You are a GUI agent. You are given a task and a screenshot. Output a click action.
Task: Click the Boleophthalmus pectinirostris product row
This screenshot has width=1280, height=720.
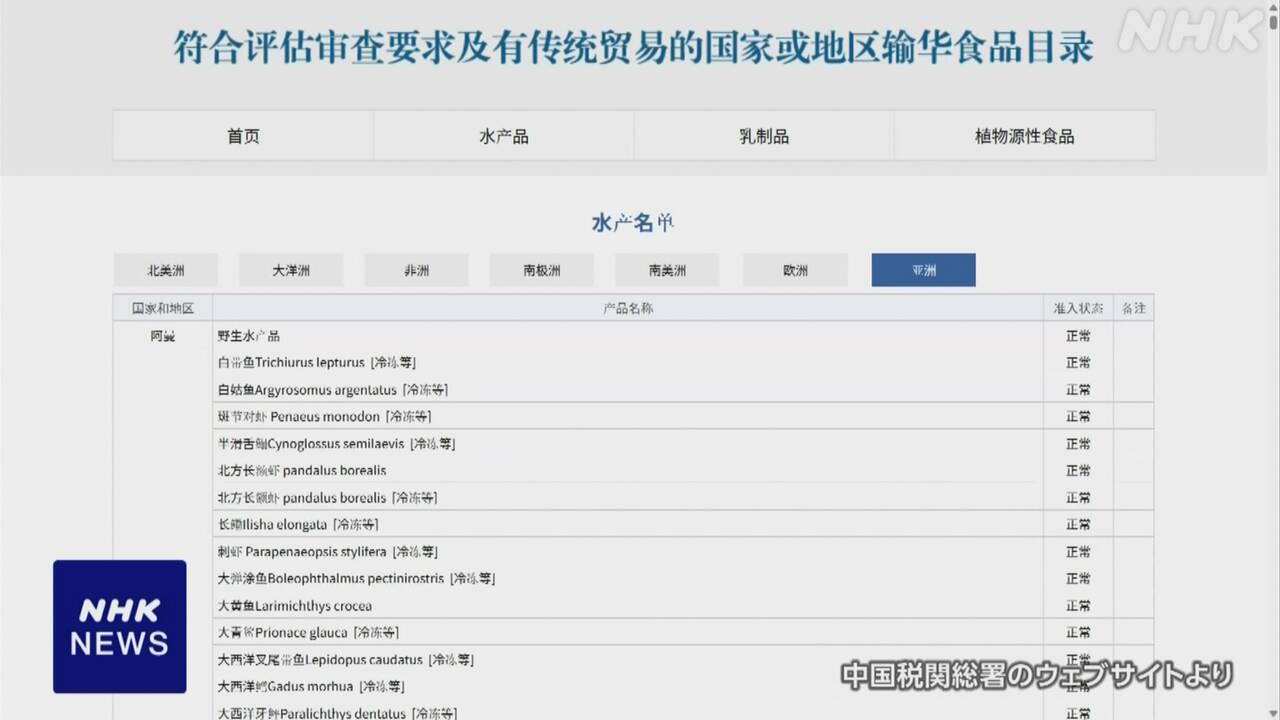click(x=628, y=578)
